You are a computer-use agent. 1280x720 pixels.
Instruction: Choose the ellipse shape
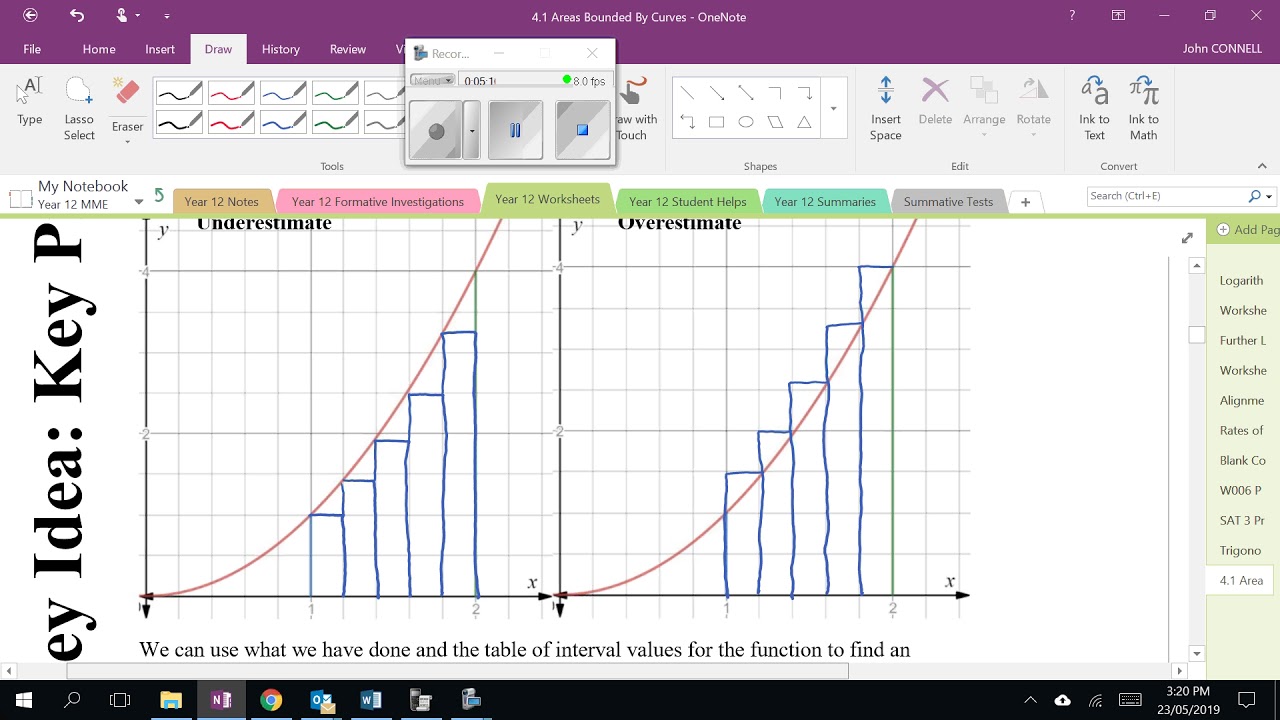(746, 122)
